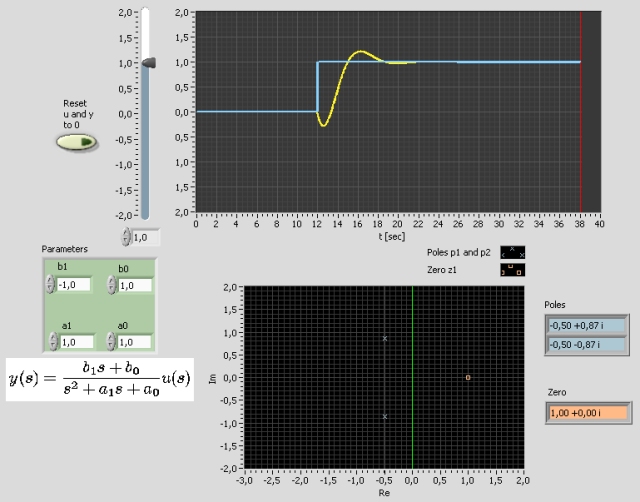Click the red time cursor line

[581, 110]
